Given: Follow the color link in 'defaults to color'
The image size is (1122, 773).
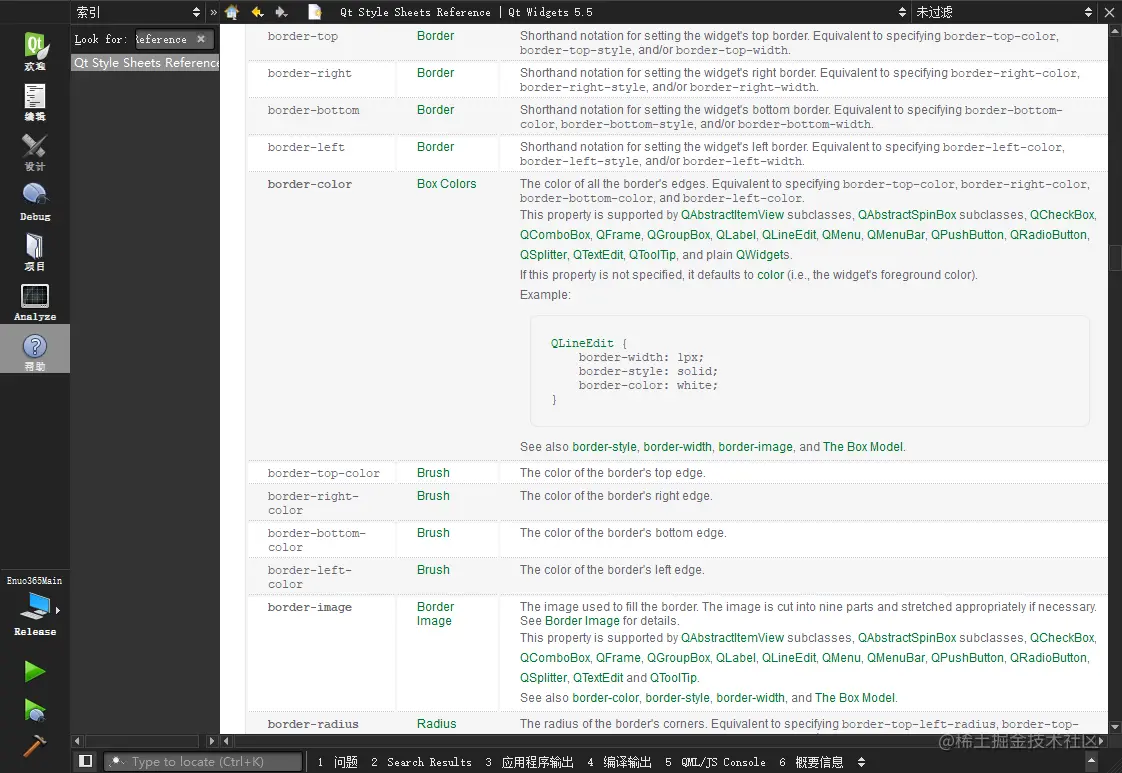Looking at the screenshot, I should (770, 276).
